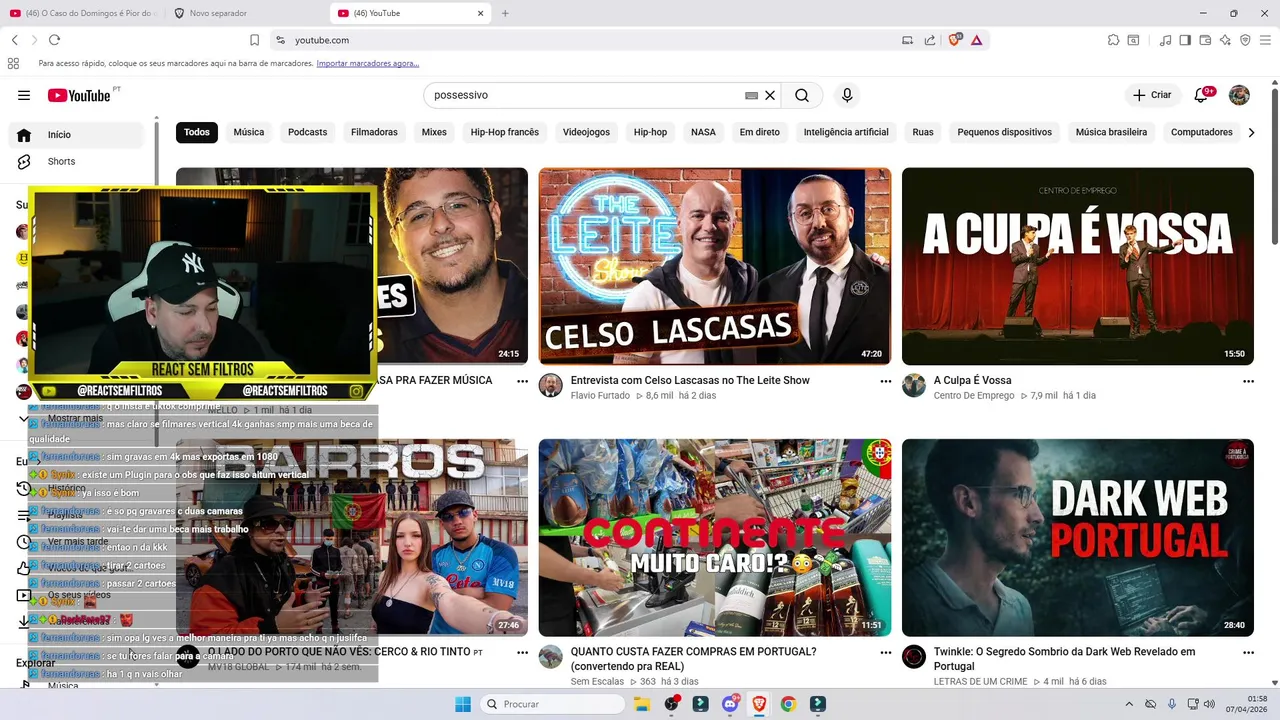Click the playlist music note toolbar icon
This screenshot has height=720, width=1280.
tap(1165, 40)
